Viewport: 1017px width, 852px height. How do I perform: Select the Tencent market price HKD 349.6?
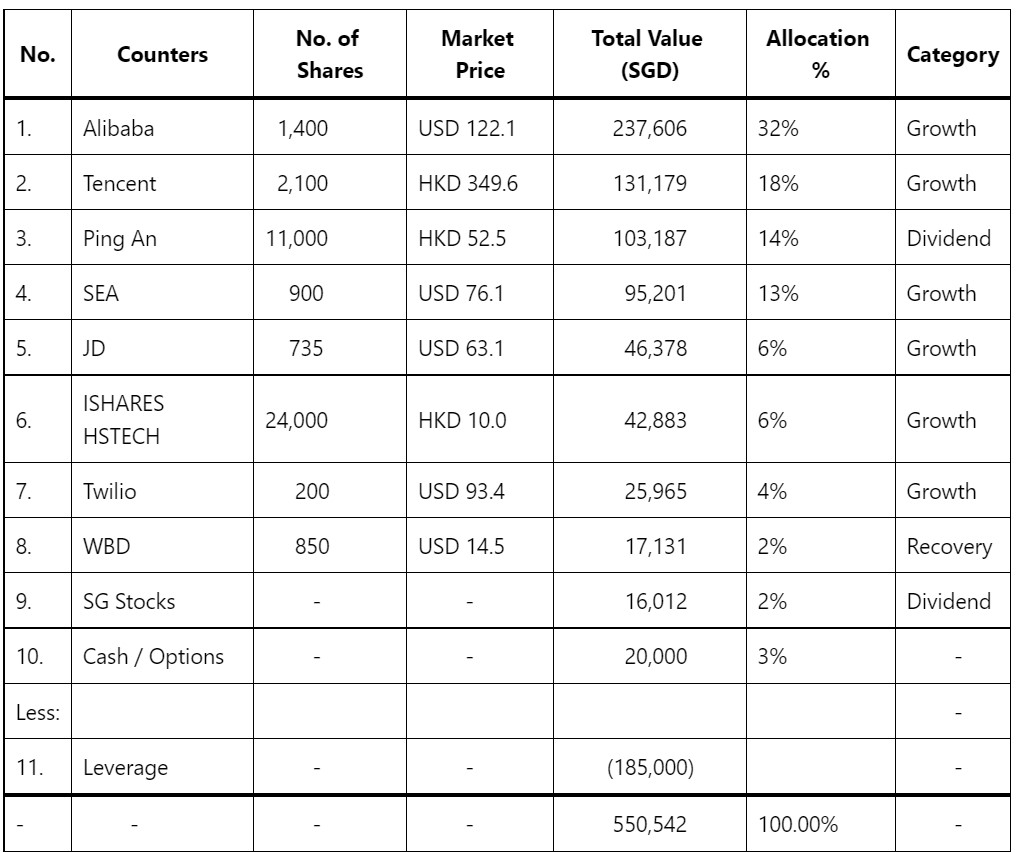[x=468, y=183]
